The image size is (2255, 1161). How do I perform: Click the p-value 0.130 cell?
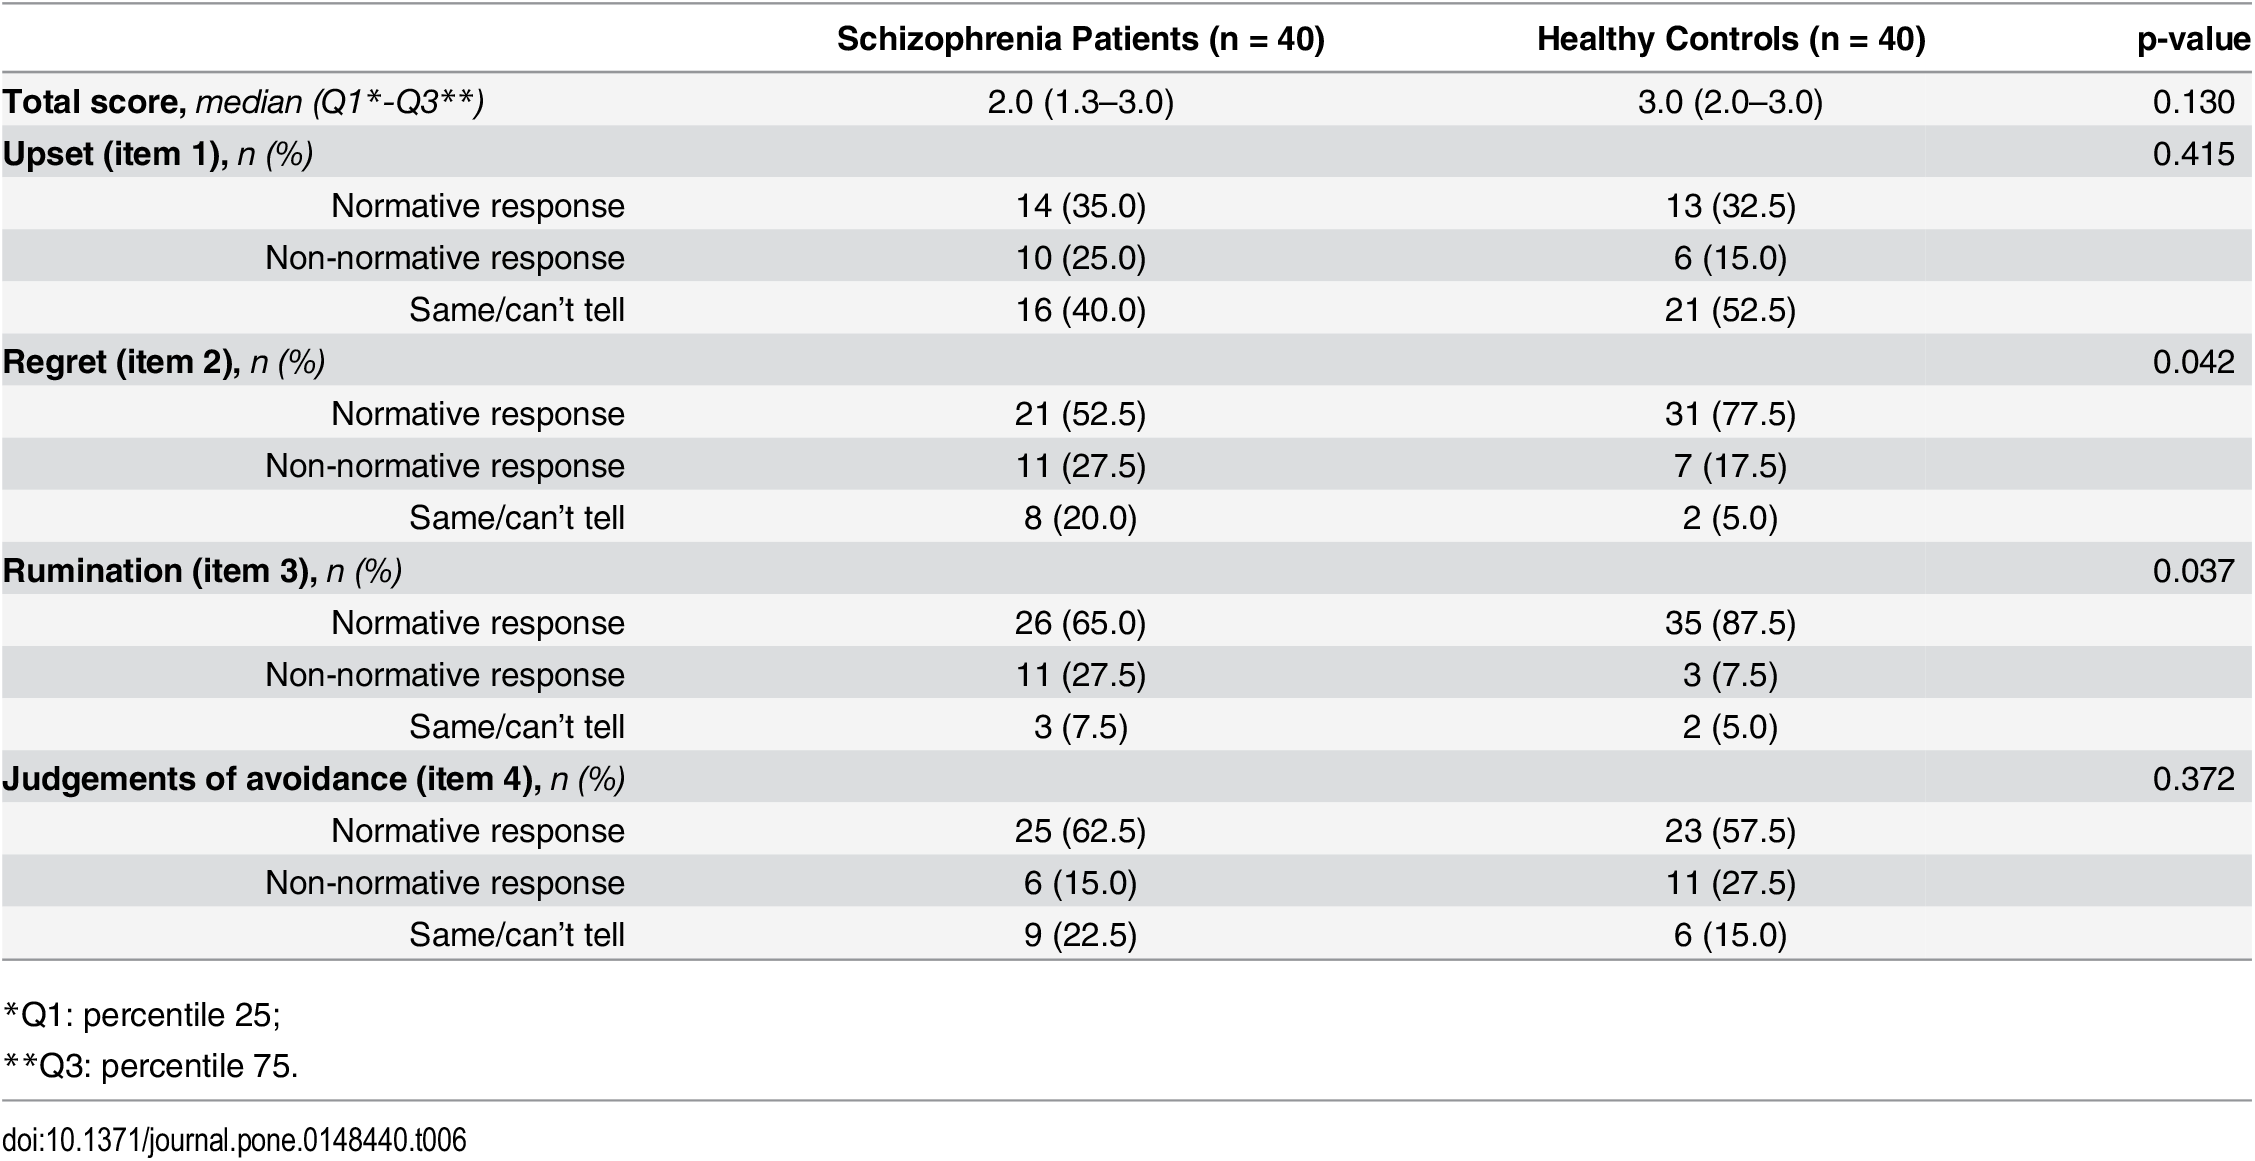pyautogui.click(x=2193, y=102)
